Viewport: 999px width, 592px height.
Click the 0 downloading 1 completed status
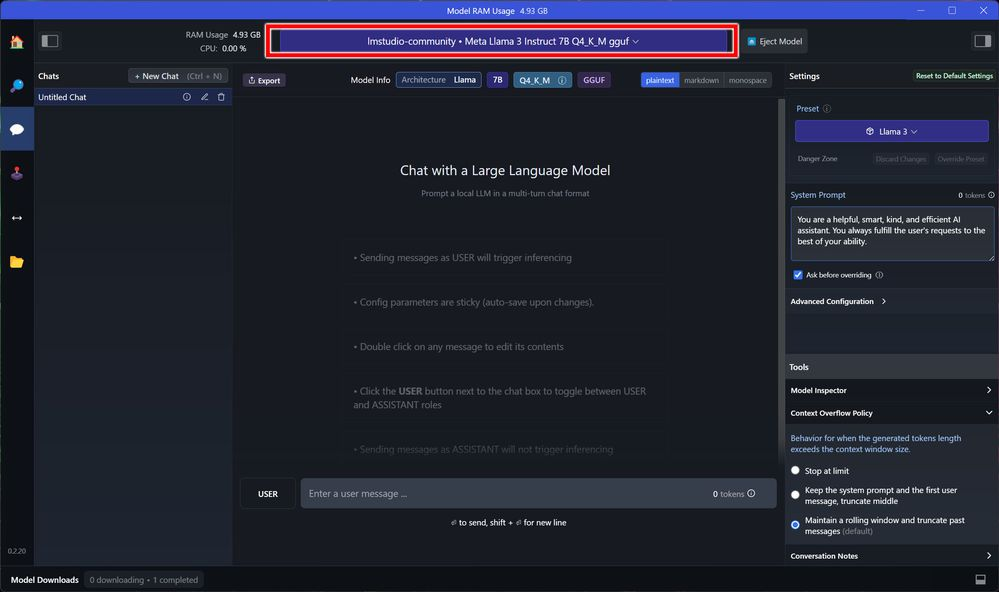pyautogui.click(x=143, y=580)
